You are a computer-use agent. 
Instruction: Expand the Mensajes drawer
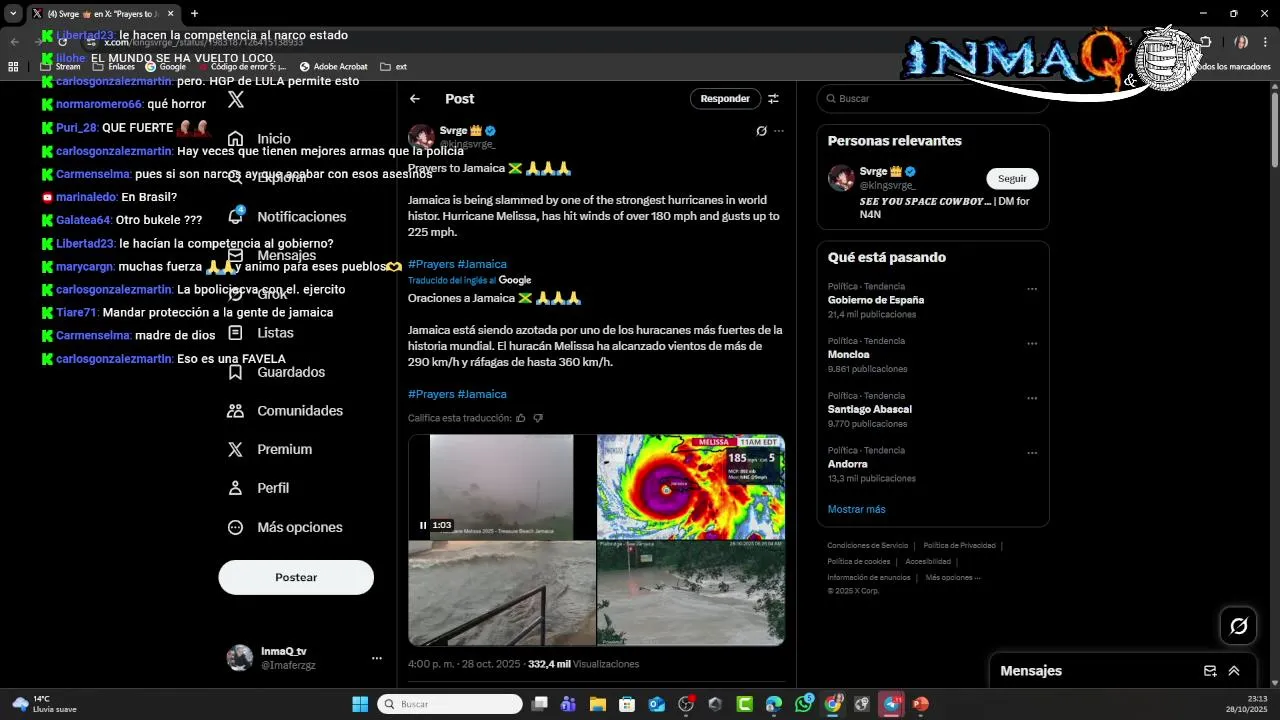1234,671
